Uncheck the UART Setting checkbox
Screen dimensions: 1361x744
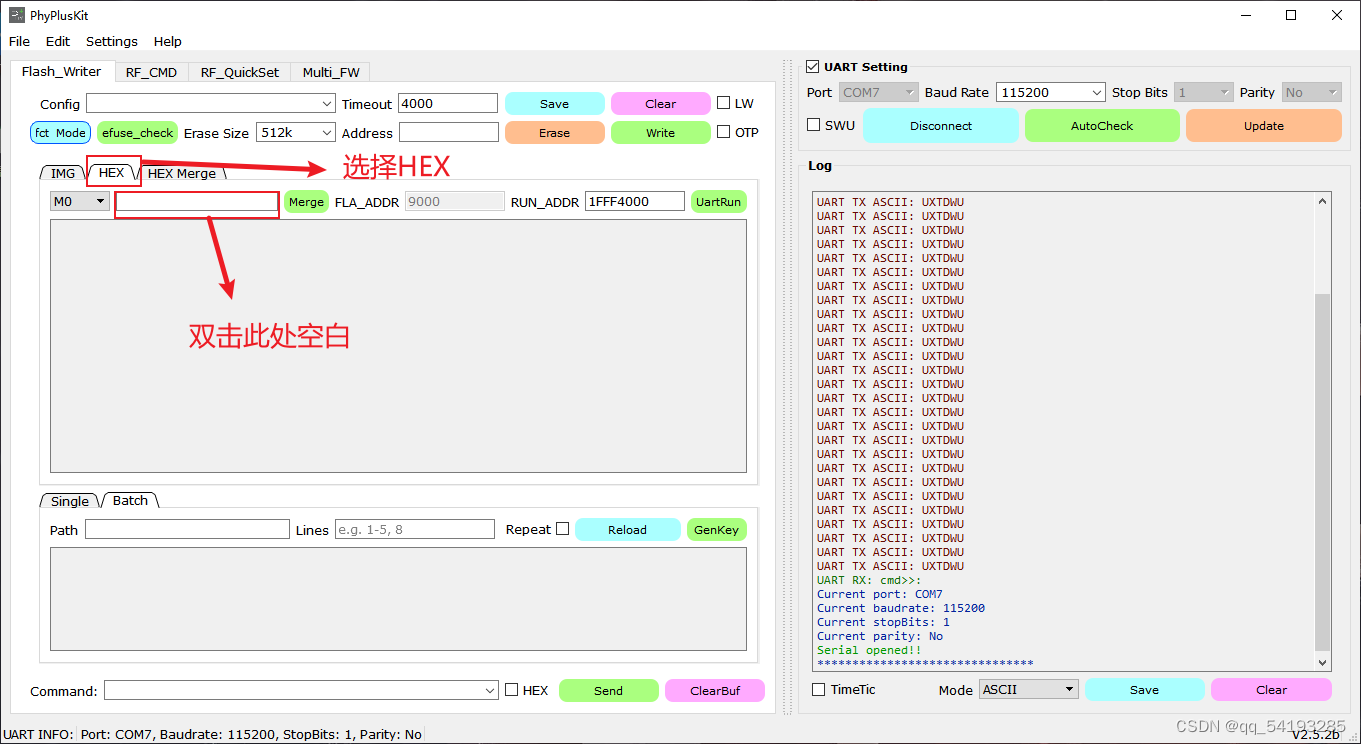[813, 66]
